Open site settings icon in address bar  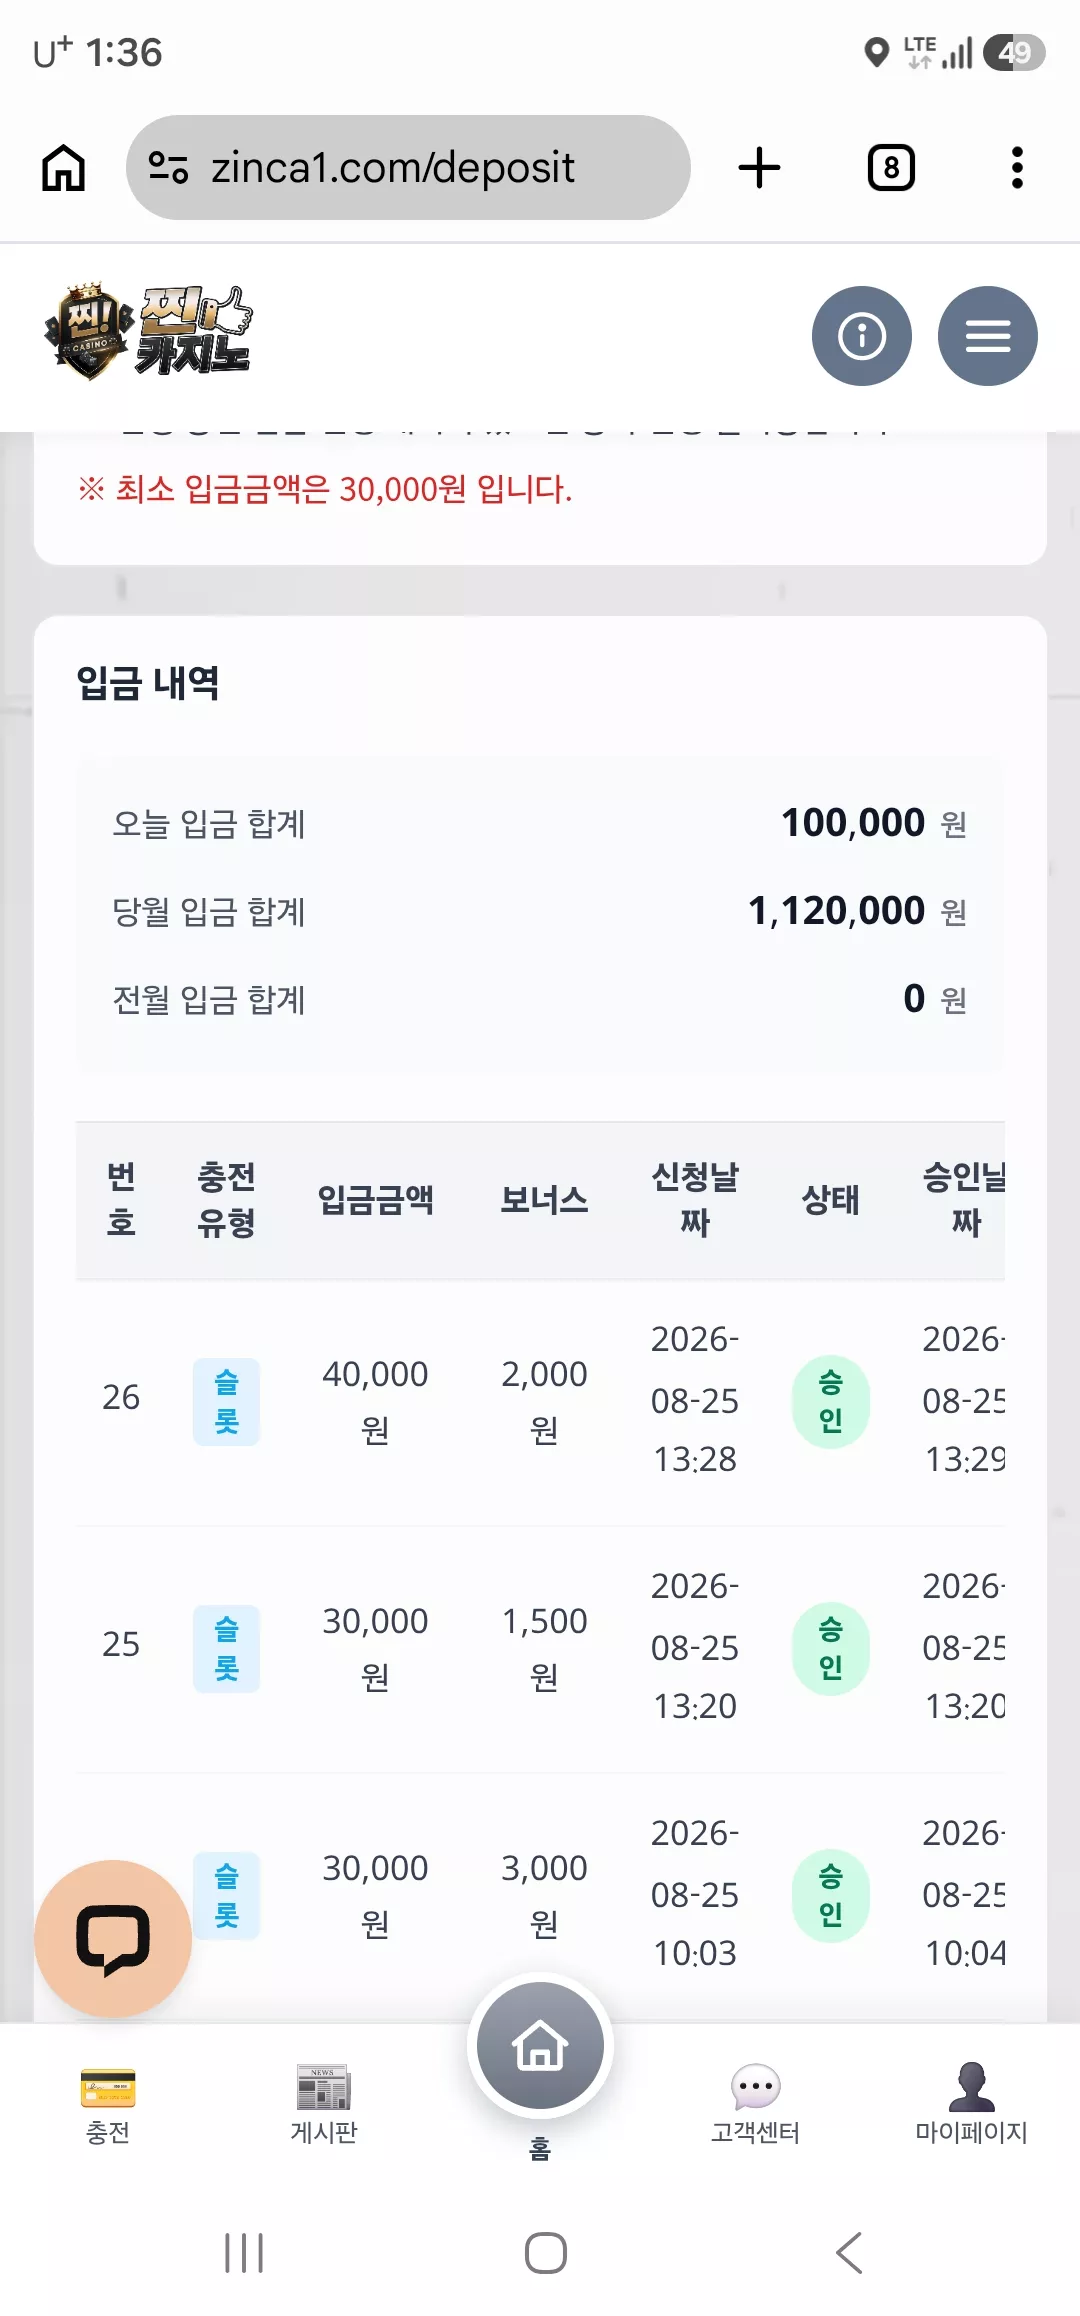click(168, 167)
